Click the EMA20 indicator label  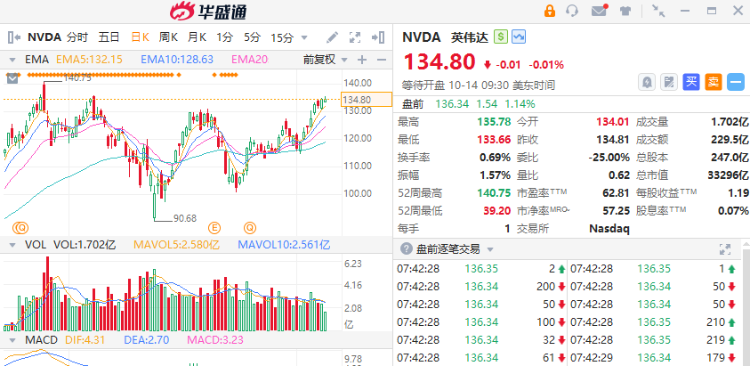pos(250,60)
